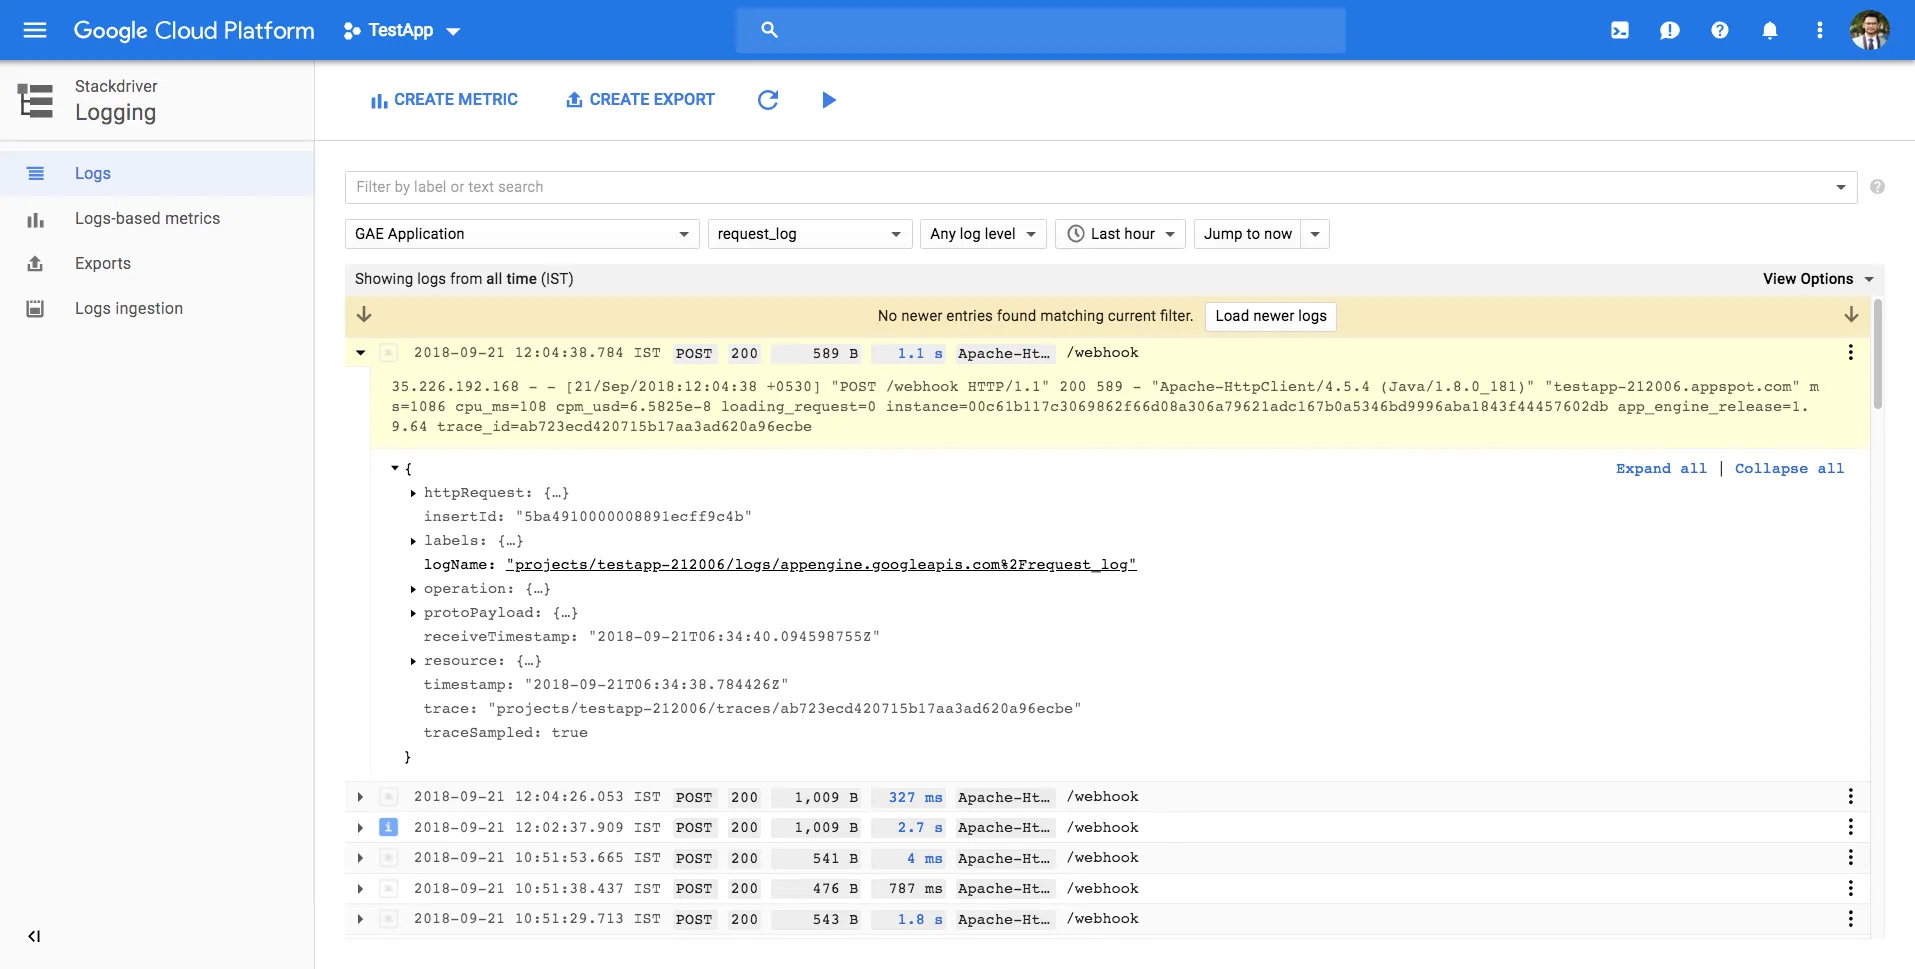
Task: Open the top bar three-dot settings menu
Action: [1820, 30]
